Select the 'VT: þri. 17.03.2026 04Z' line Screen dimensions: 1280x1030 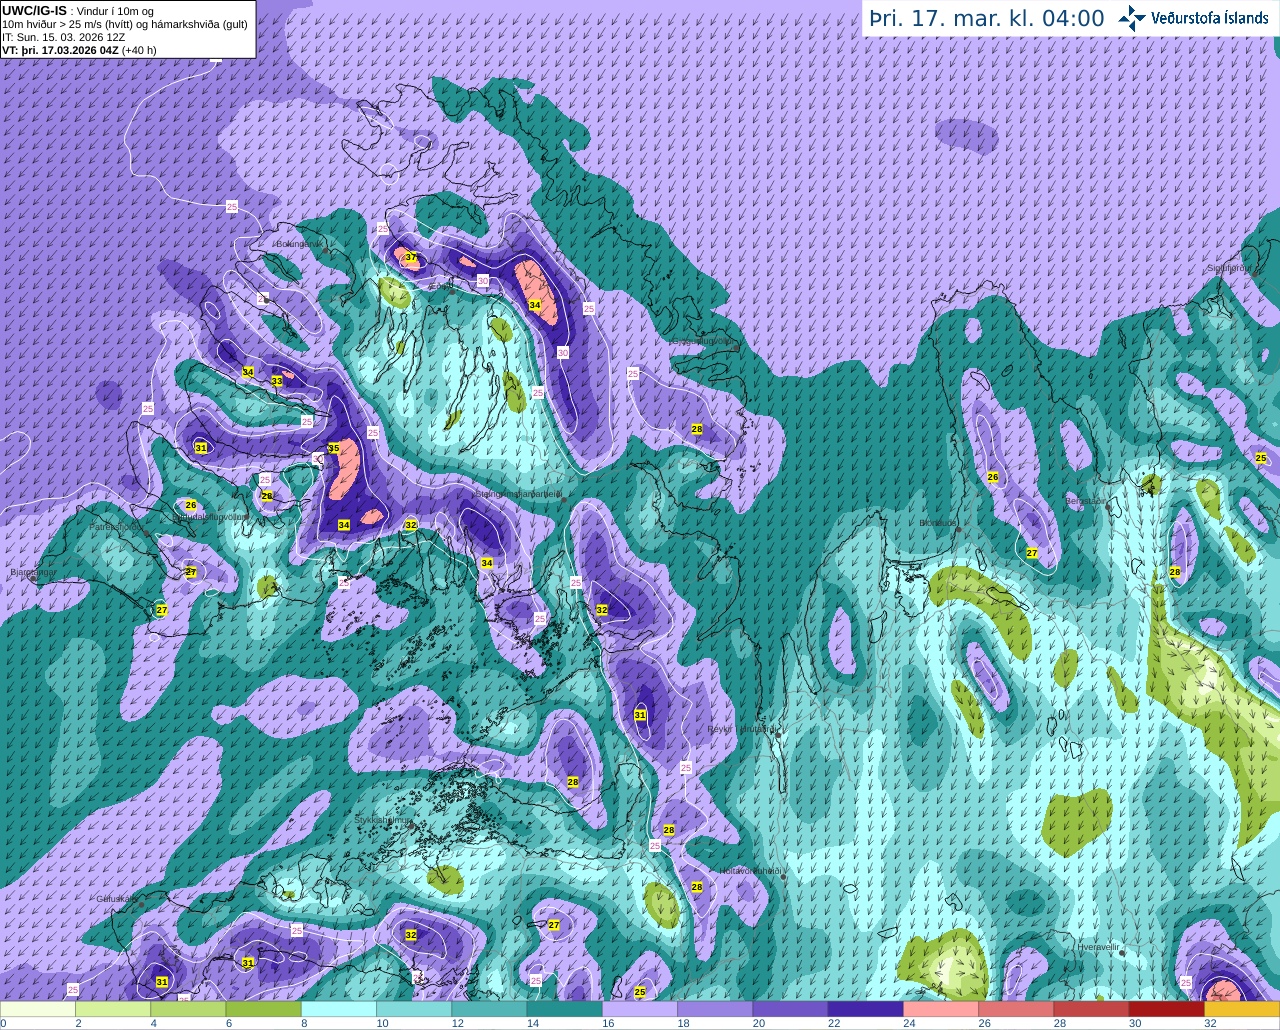(79, 50)
